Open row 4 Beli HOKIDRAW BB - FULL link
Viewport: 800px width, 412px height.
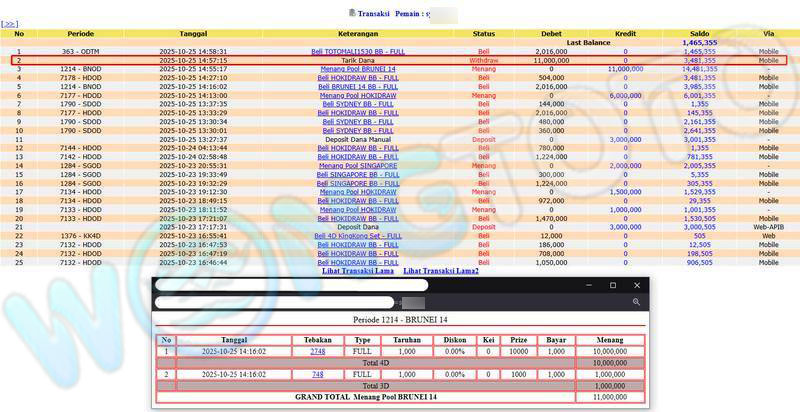point(357,77)
